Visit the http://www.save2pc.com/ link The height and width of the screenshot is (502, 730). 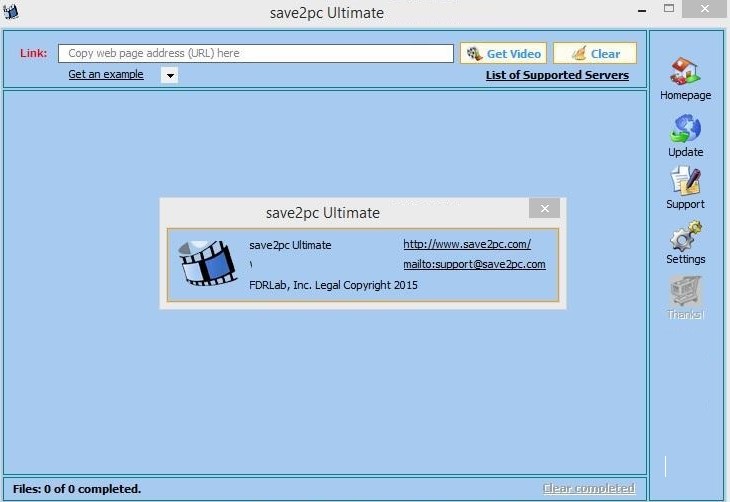pyautogui.click(x=467, y=244)
